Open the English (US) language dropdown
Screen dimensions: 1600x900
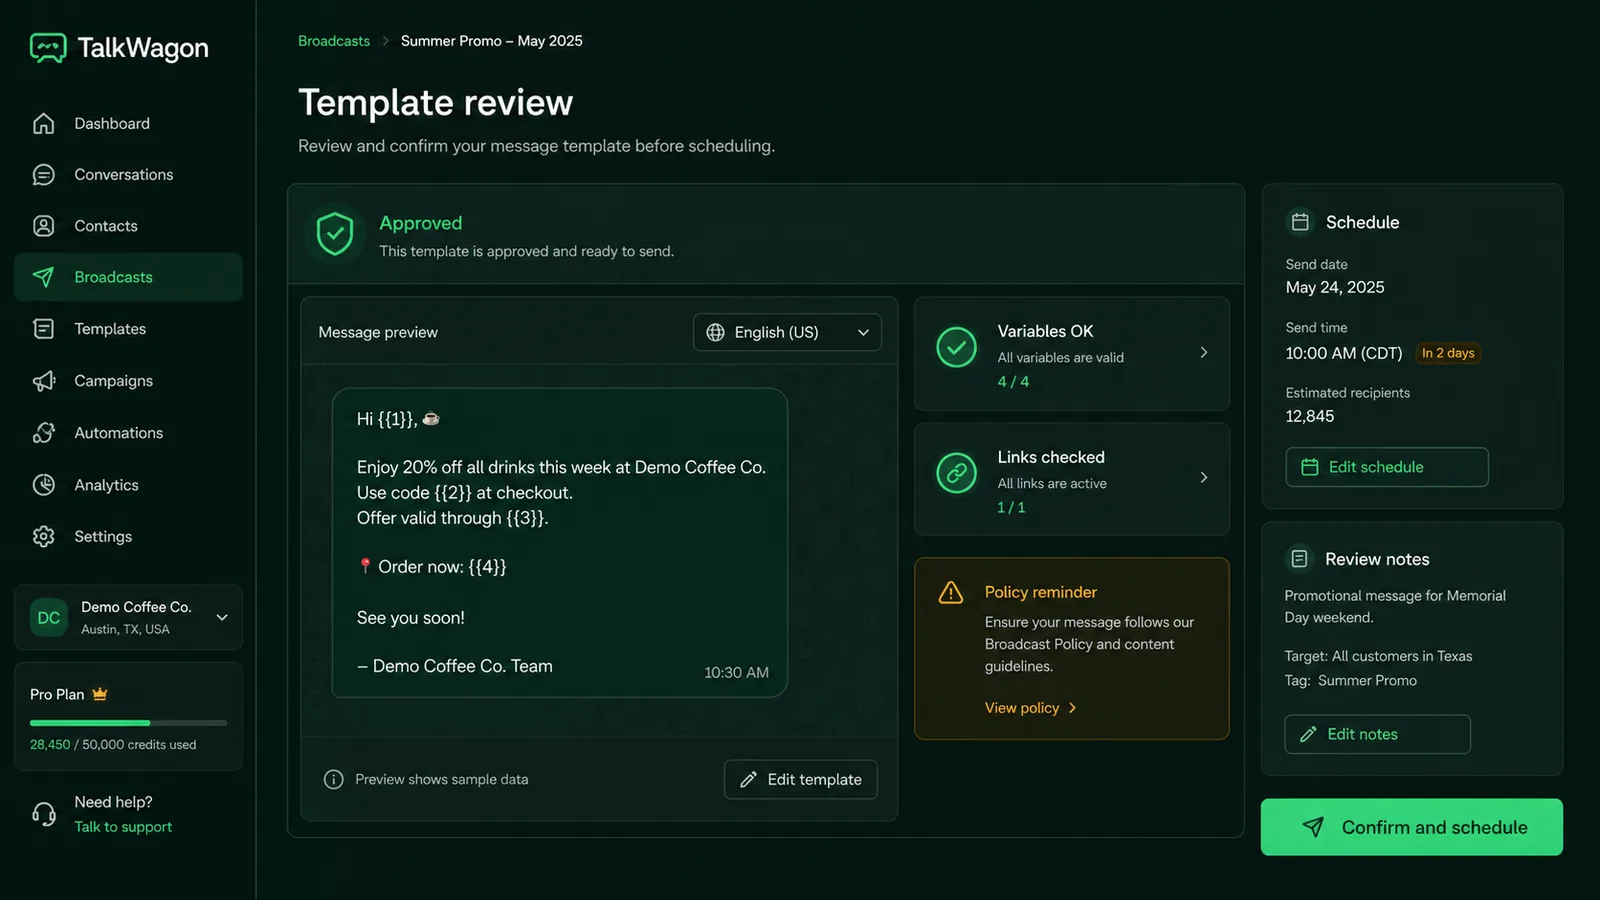tap(787, 332)
